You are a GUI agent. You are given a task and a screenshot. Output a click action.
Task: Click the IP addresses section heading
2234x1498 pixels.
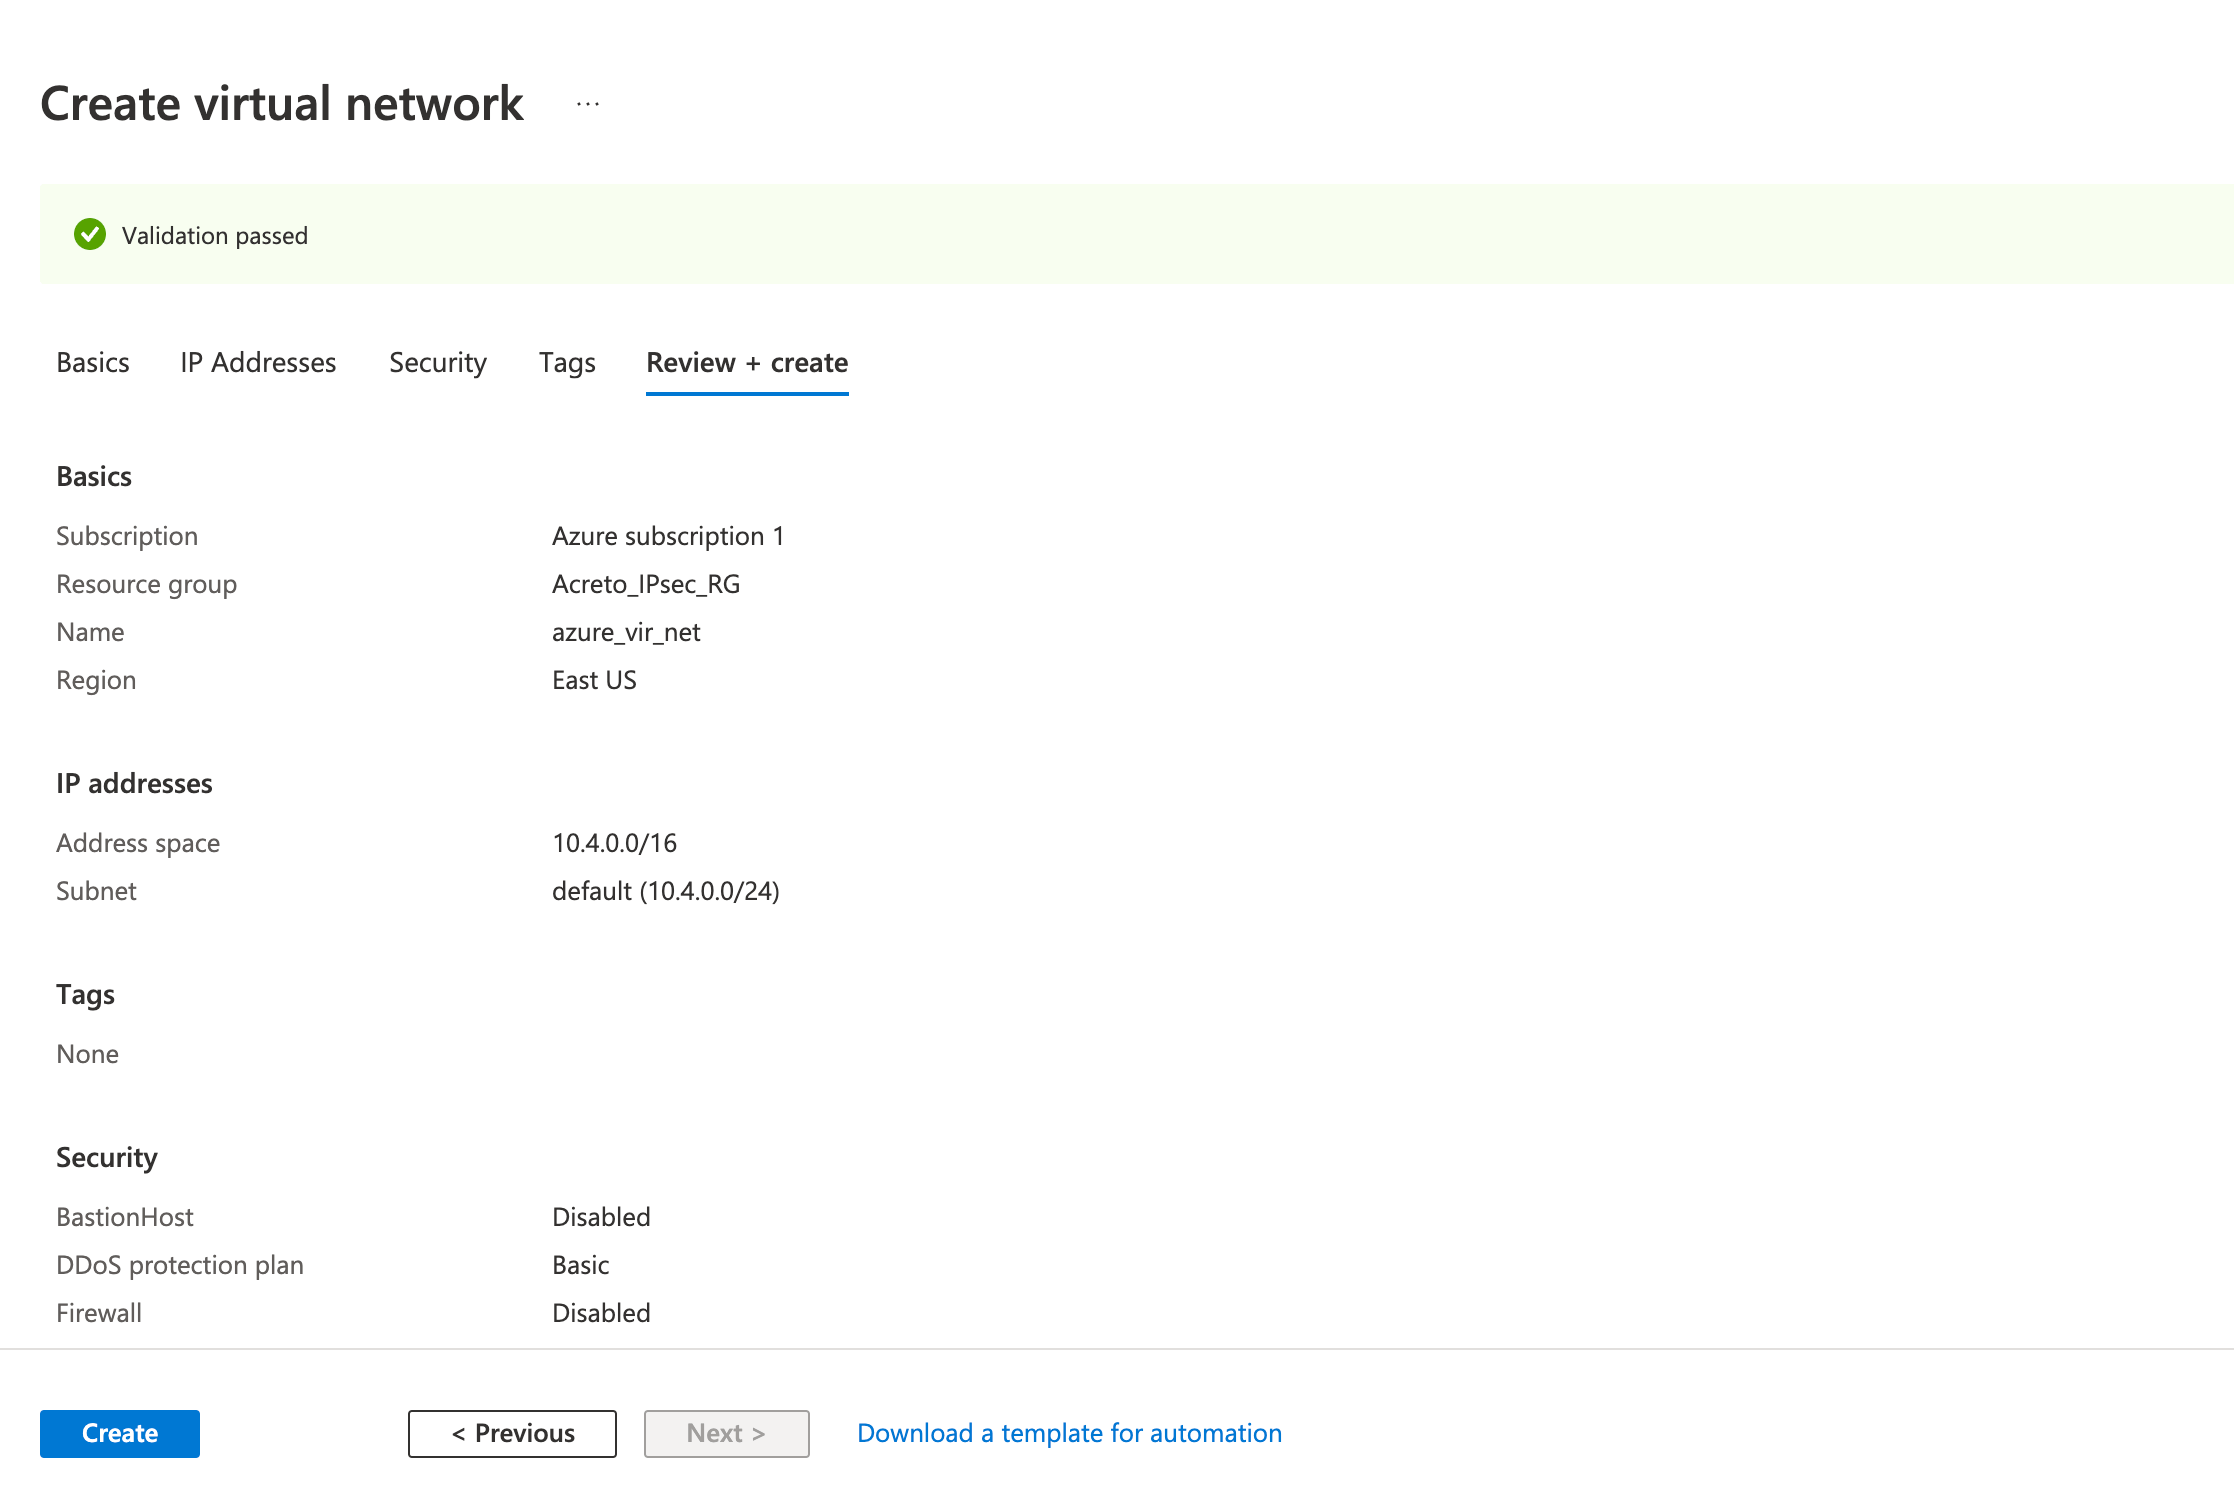point(134,783)
